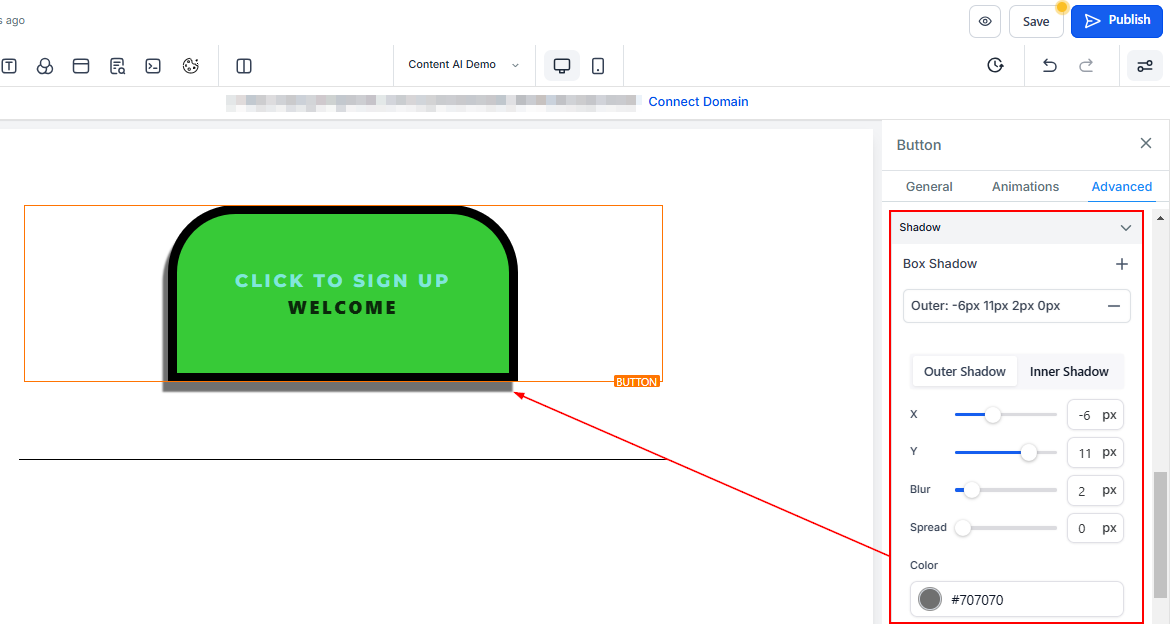The image size is (1170, 624).
Task: Click the split layout columns icon
Action: pyautogui.click(x=244, y=66)
